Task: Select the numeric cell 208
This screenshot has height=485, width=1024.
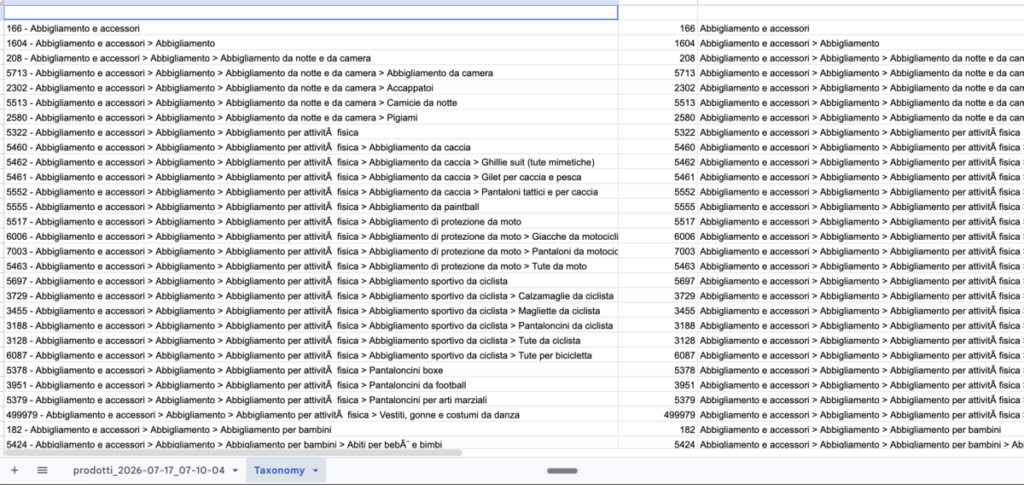Action: click(x=658, y=58)
